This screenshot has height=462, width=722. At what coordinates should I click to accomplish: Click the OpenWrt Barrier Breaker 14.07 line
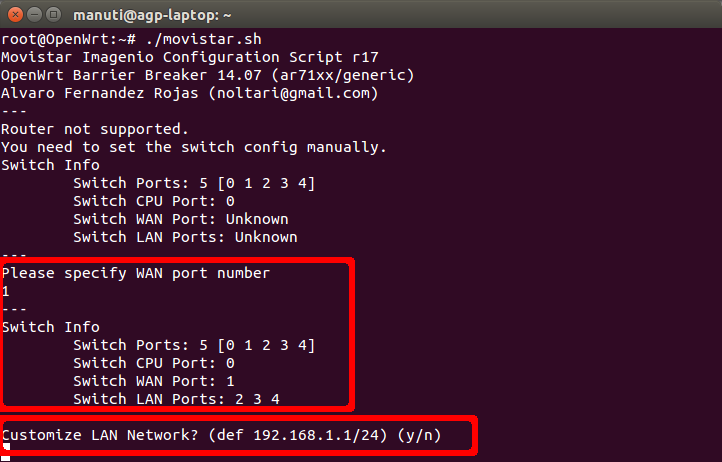point(207,75)
